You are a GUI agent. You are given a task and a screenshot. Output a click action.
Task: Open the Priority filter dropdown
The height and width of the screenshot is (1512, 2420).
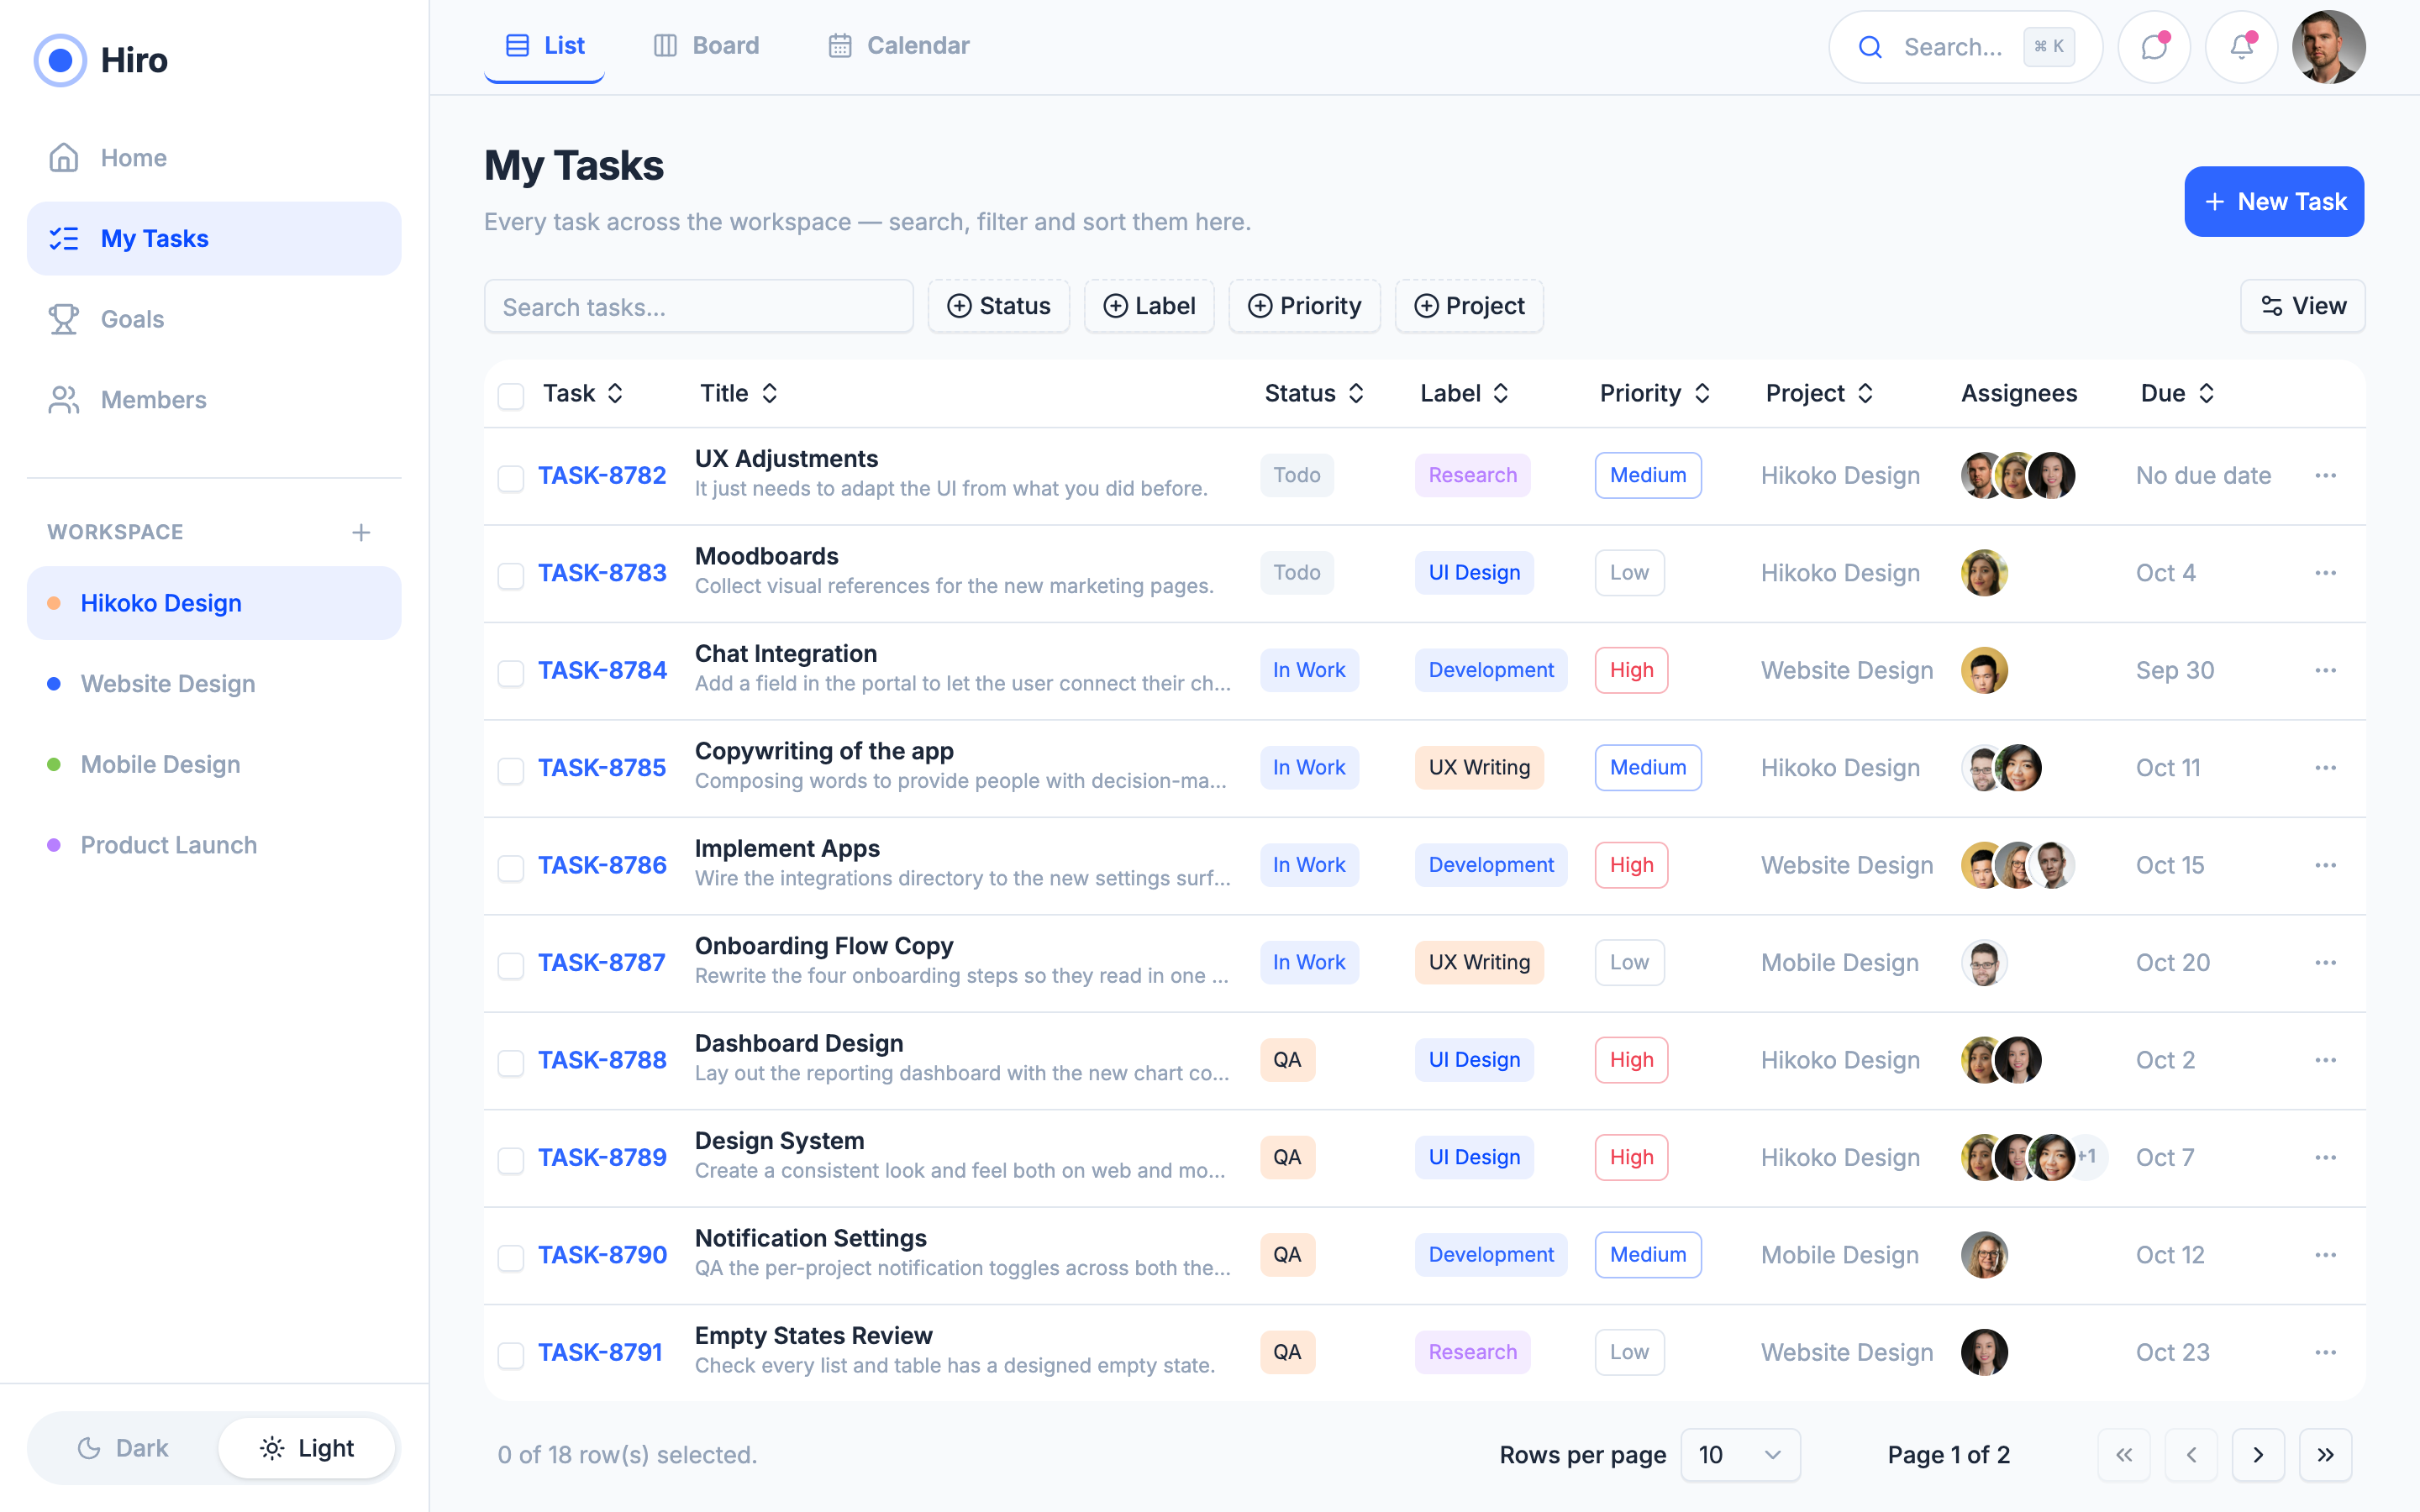pos(1304,306)
